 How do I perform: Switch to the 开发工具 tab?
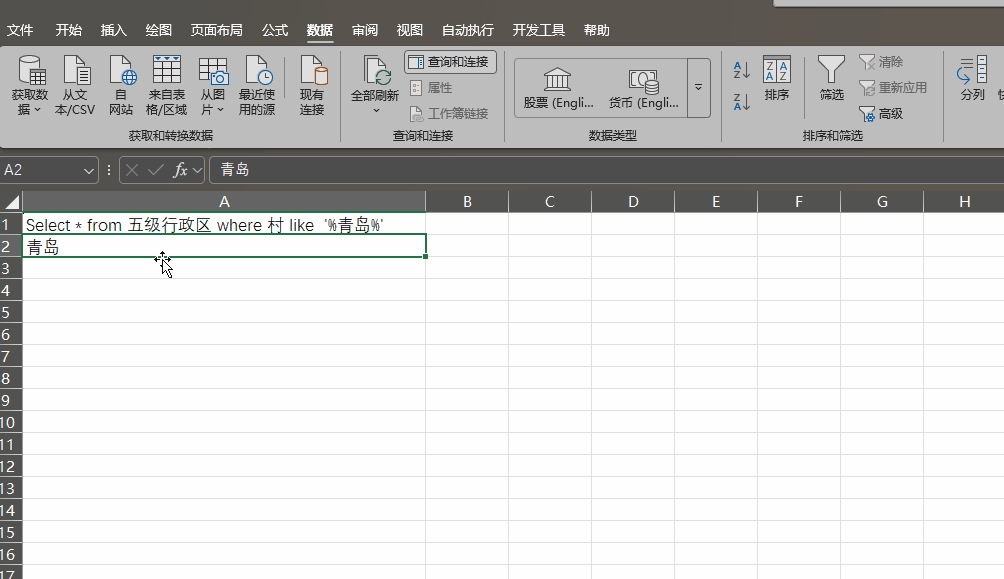pos(538,30)
